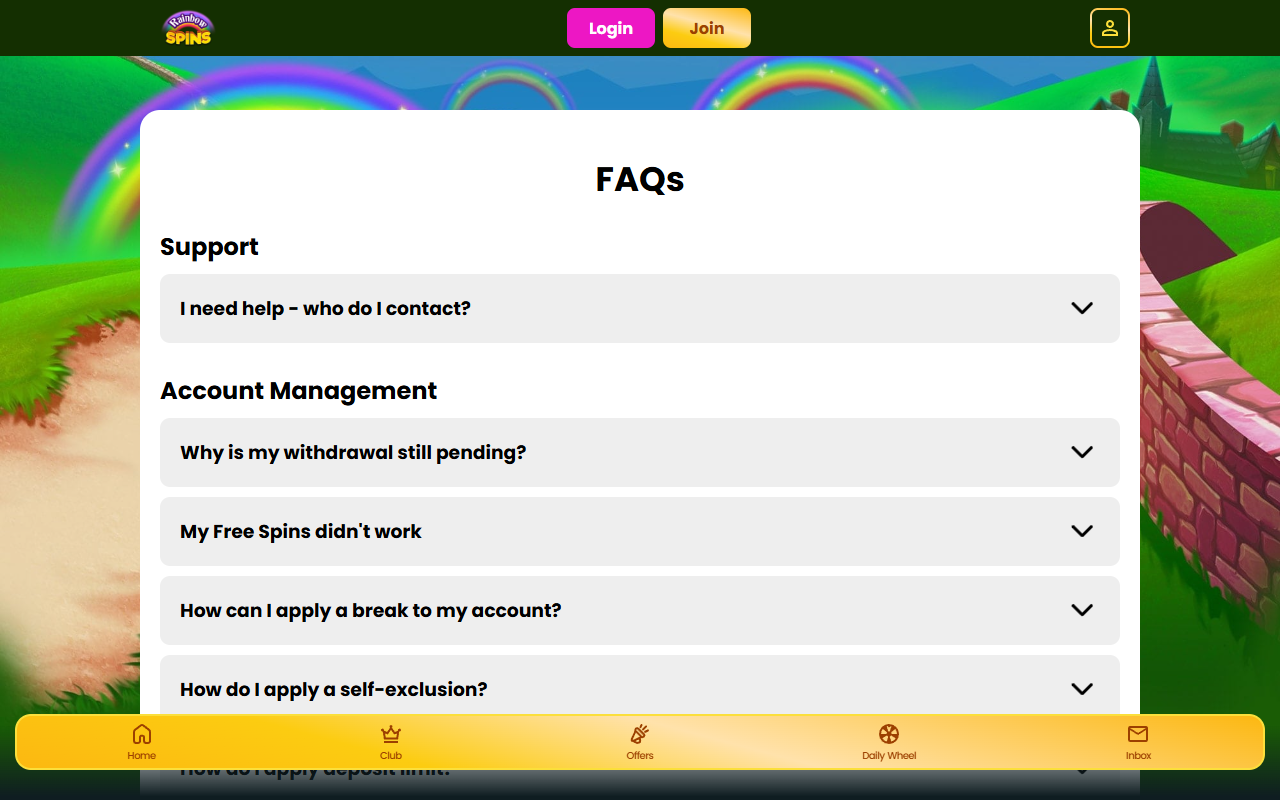Open the Daily Wheel from the bottom bar
This screenshot has width=1280, height=800.
(888, 741)
